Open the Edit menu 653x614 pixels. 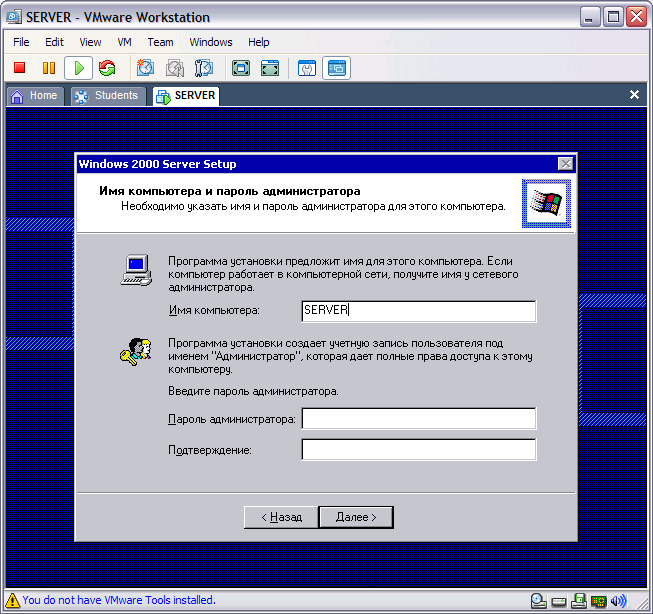54,42
